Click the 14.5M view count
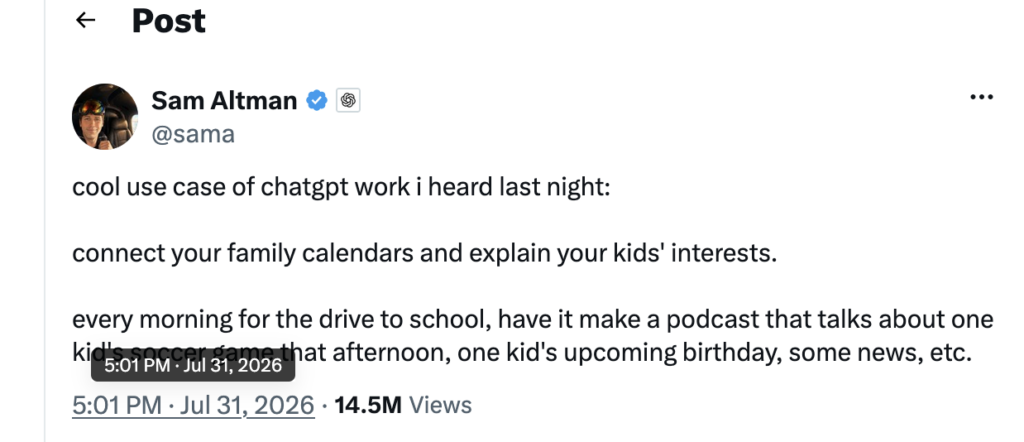This screenshot has height=442, width=1024. pyautogui.click(x=368, y=405)
